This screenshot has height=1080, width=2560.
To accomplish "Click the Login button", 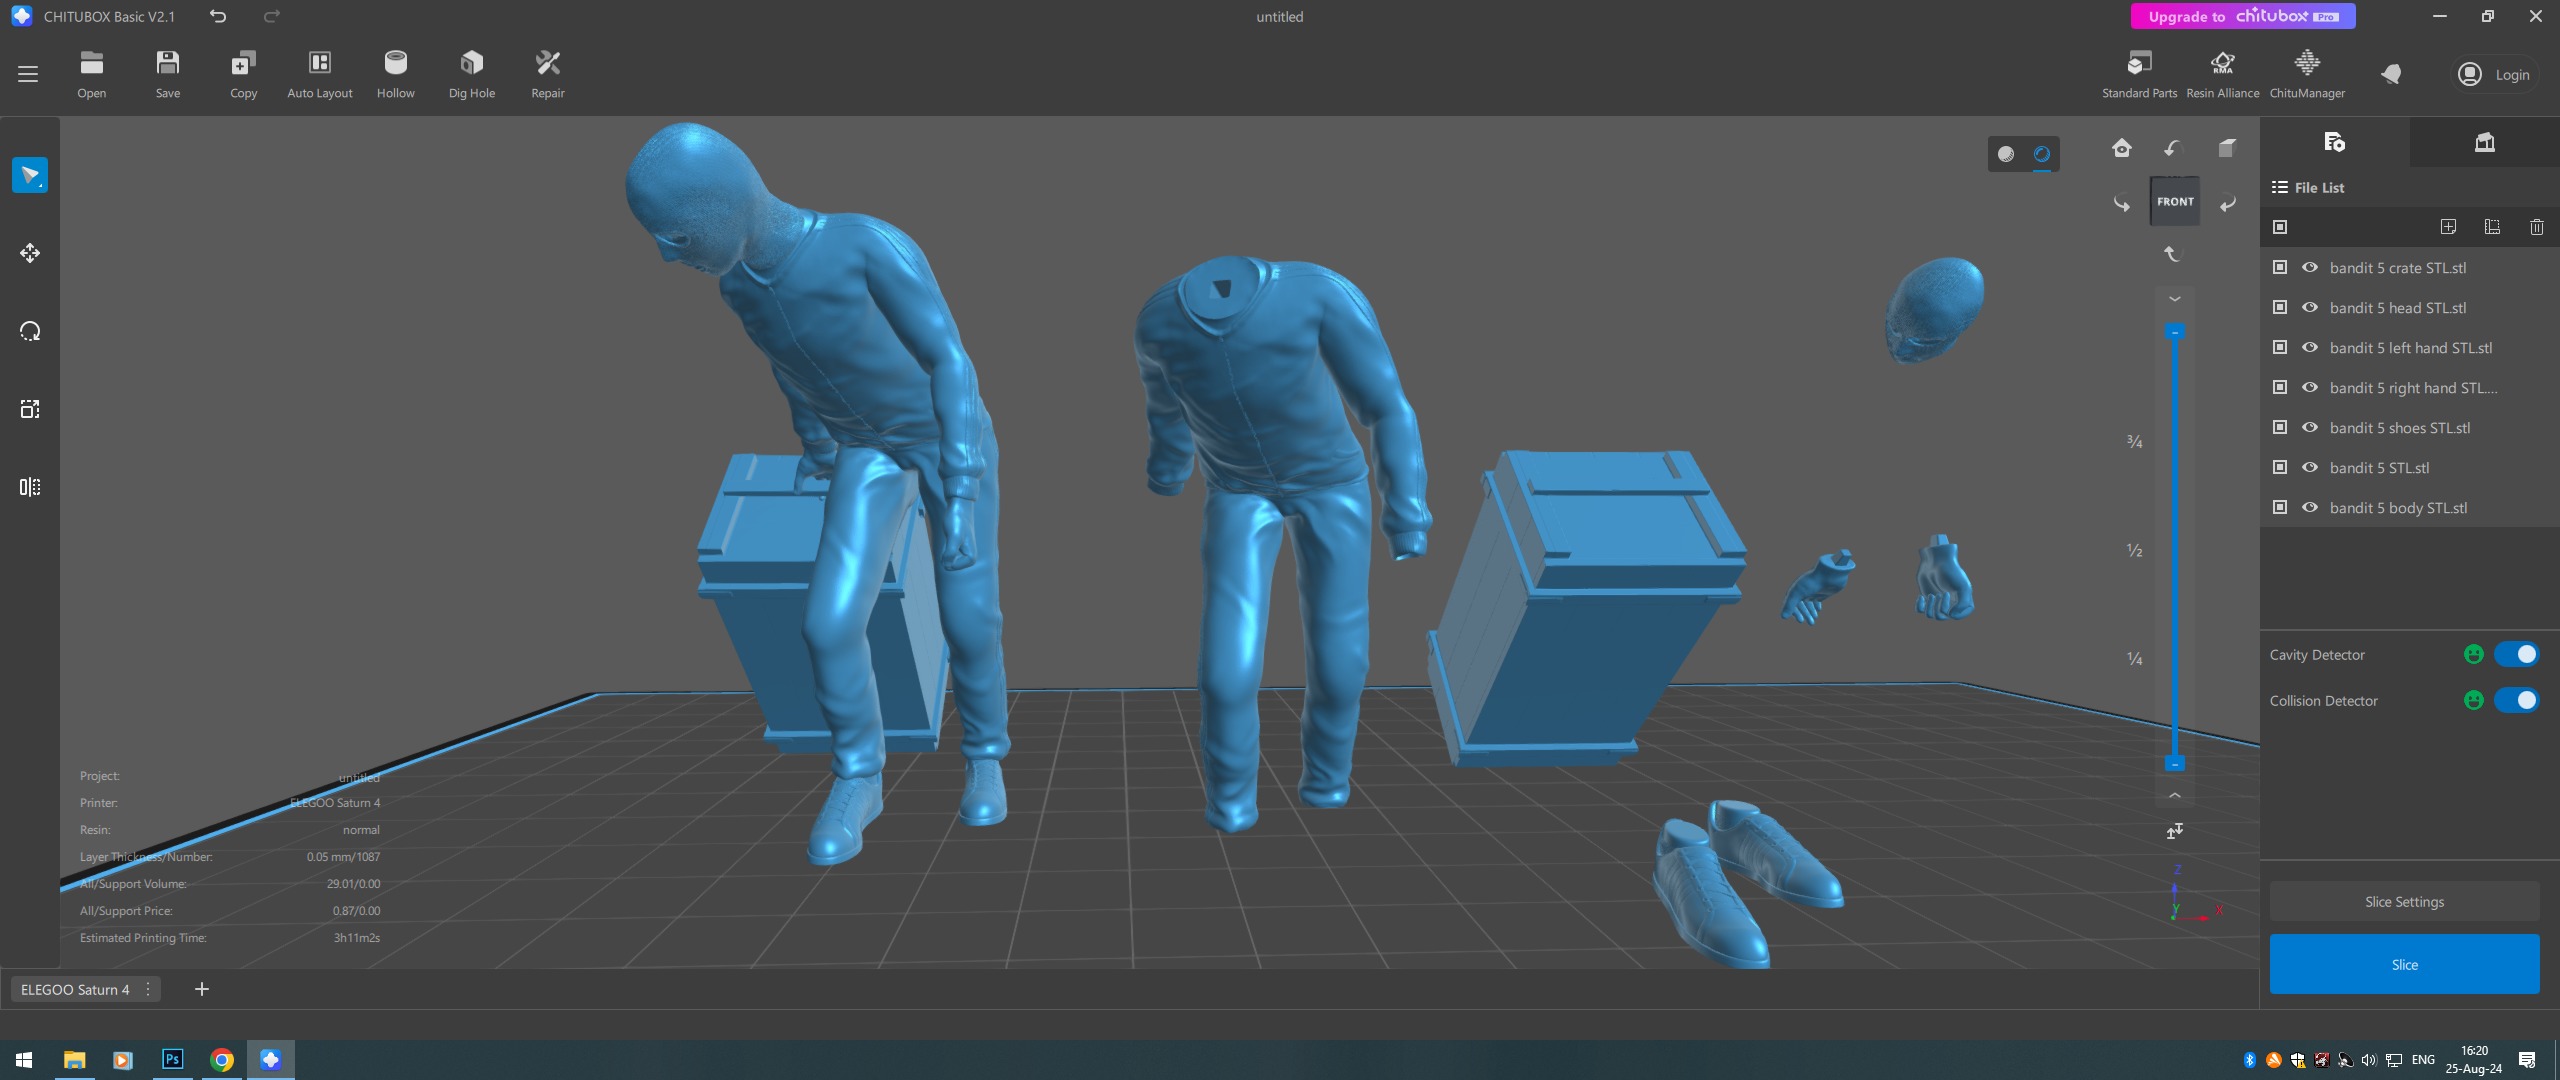I will pyautogui.click(x=2495, y=75).
